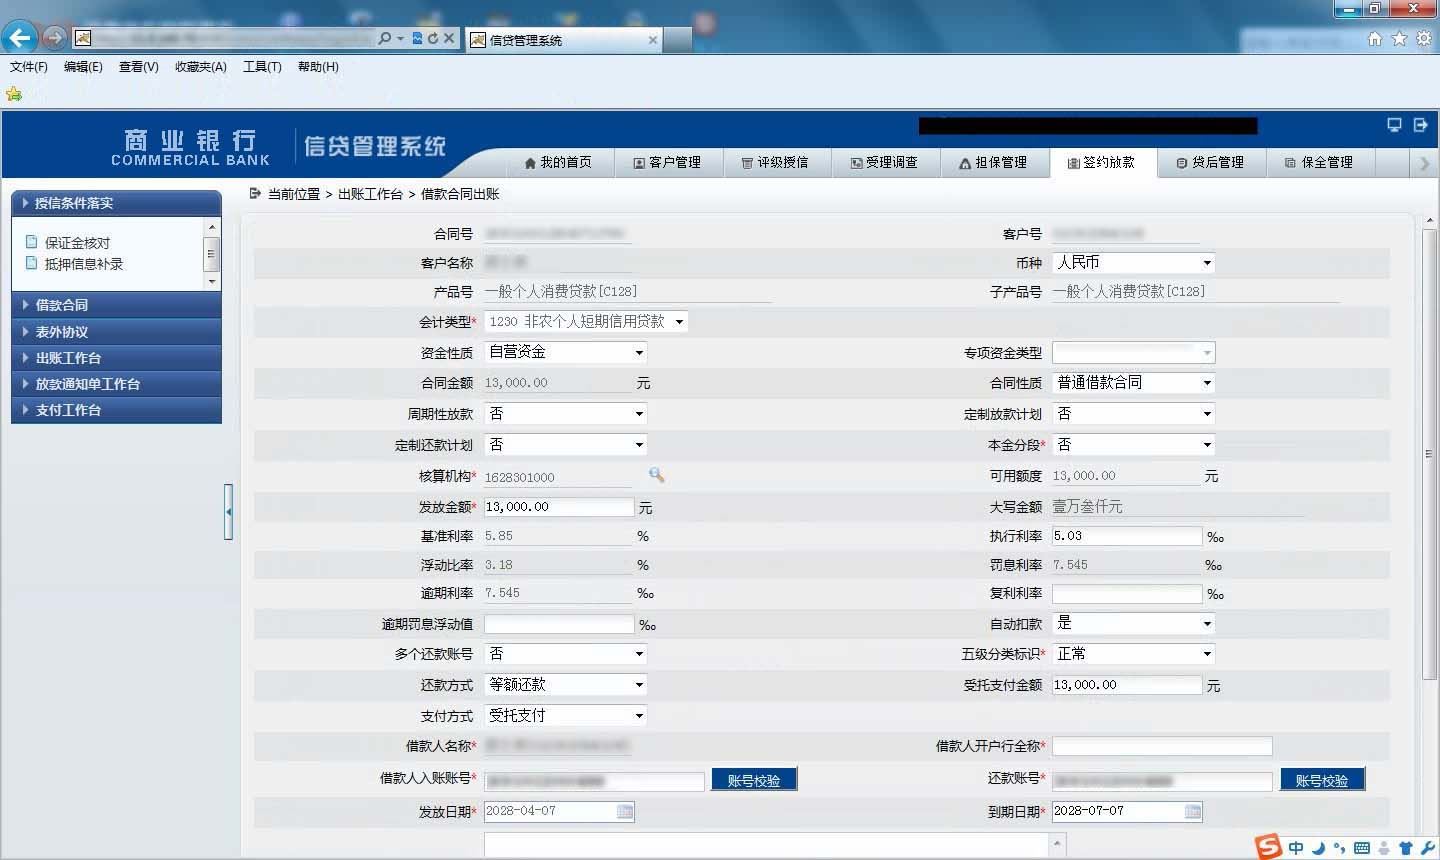Open the 定制放款计划 dropdown
Viewport: 1440px width, 860px height.
1134,414
